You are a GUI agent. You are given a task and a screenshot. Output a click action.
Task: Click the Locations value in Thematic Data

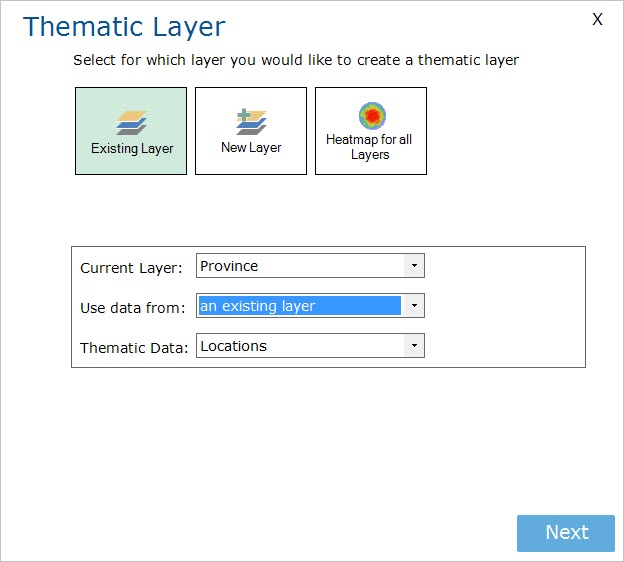point(233,346)
